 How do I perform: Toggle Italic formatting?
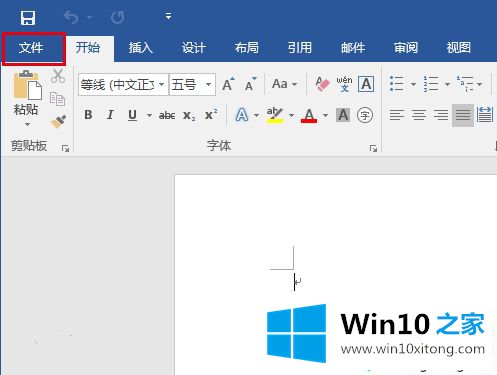[110, 115]
